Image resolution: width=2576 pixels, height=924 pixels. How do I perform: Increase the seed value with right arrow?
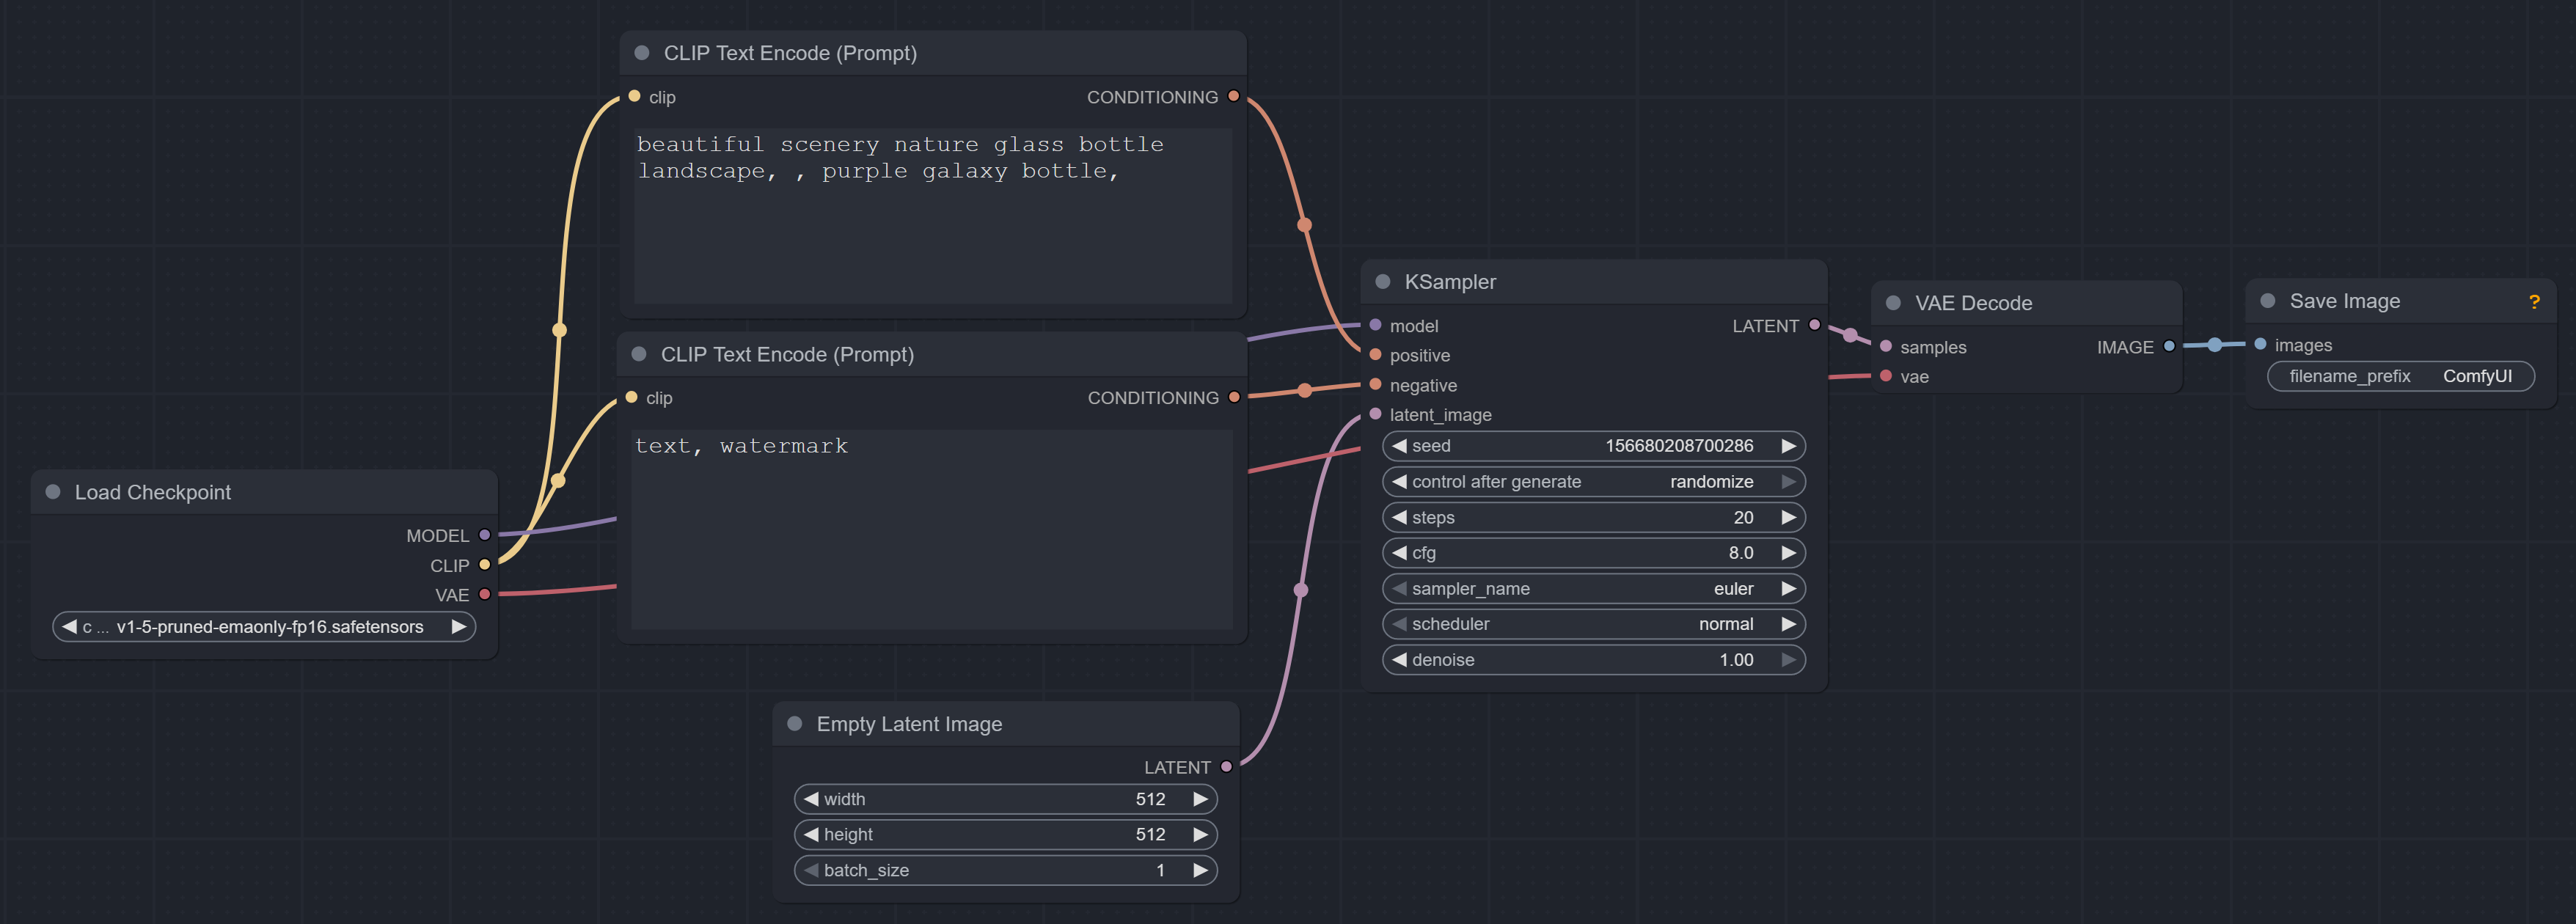tap(1788, 446)
